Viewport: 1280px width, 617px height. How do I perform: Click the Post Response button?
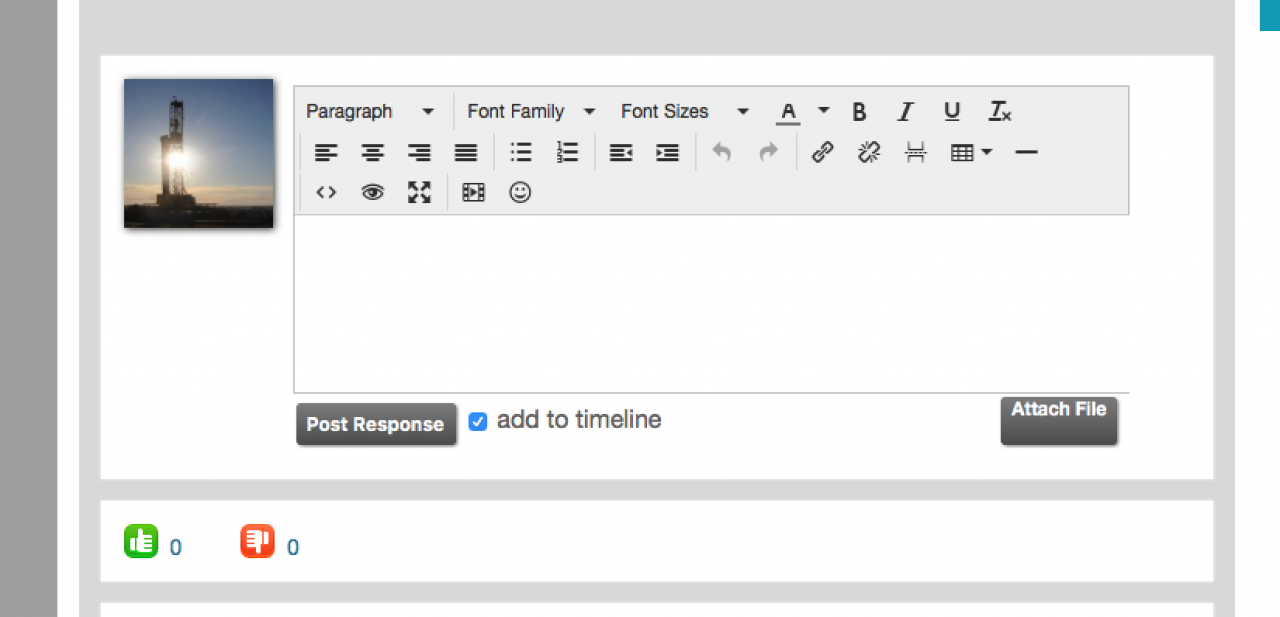375,425
